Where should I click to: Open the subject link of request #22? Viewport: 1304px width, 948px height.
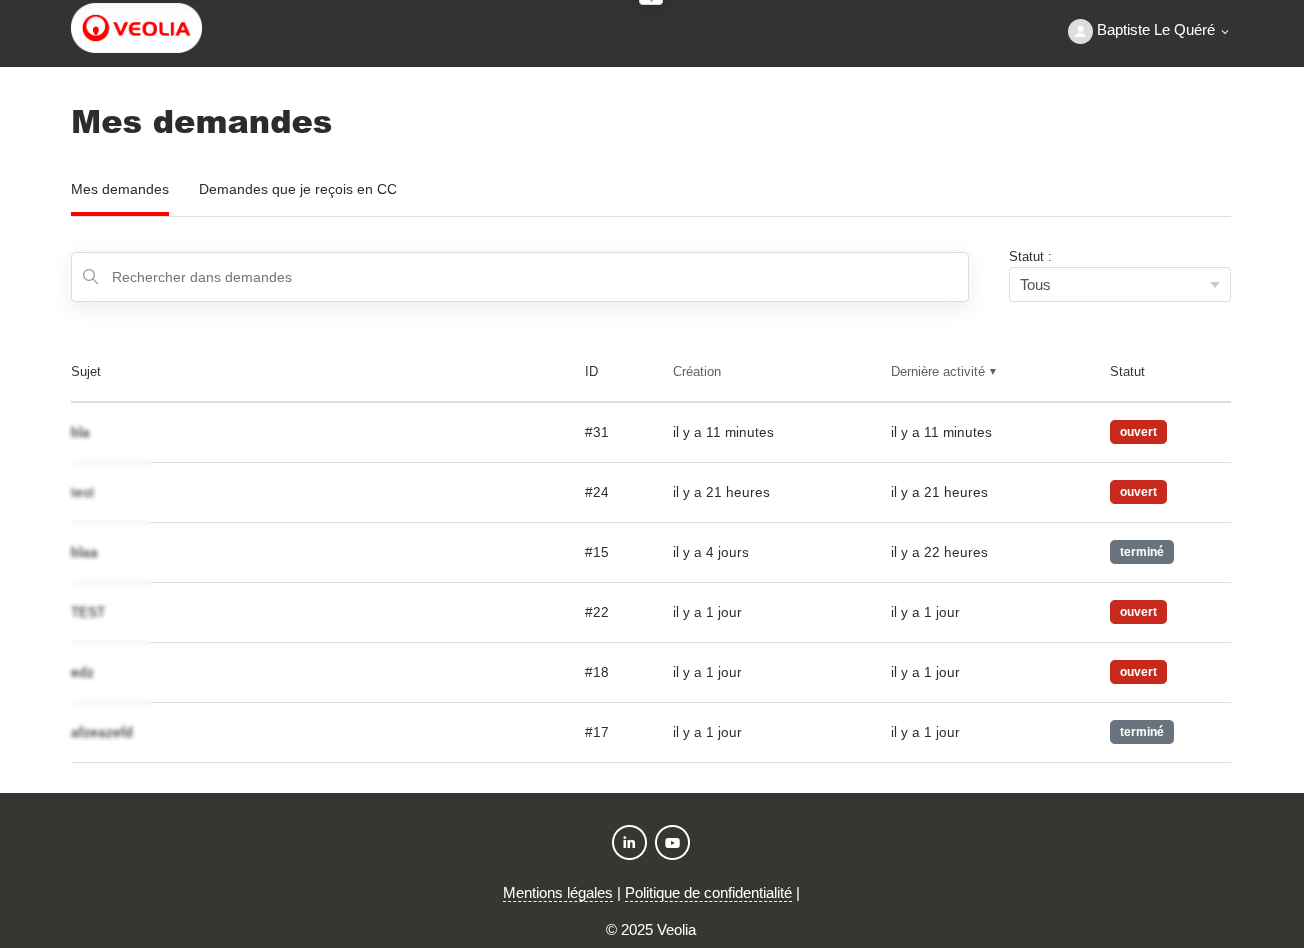[x=88, y=613]
